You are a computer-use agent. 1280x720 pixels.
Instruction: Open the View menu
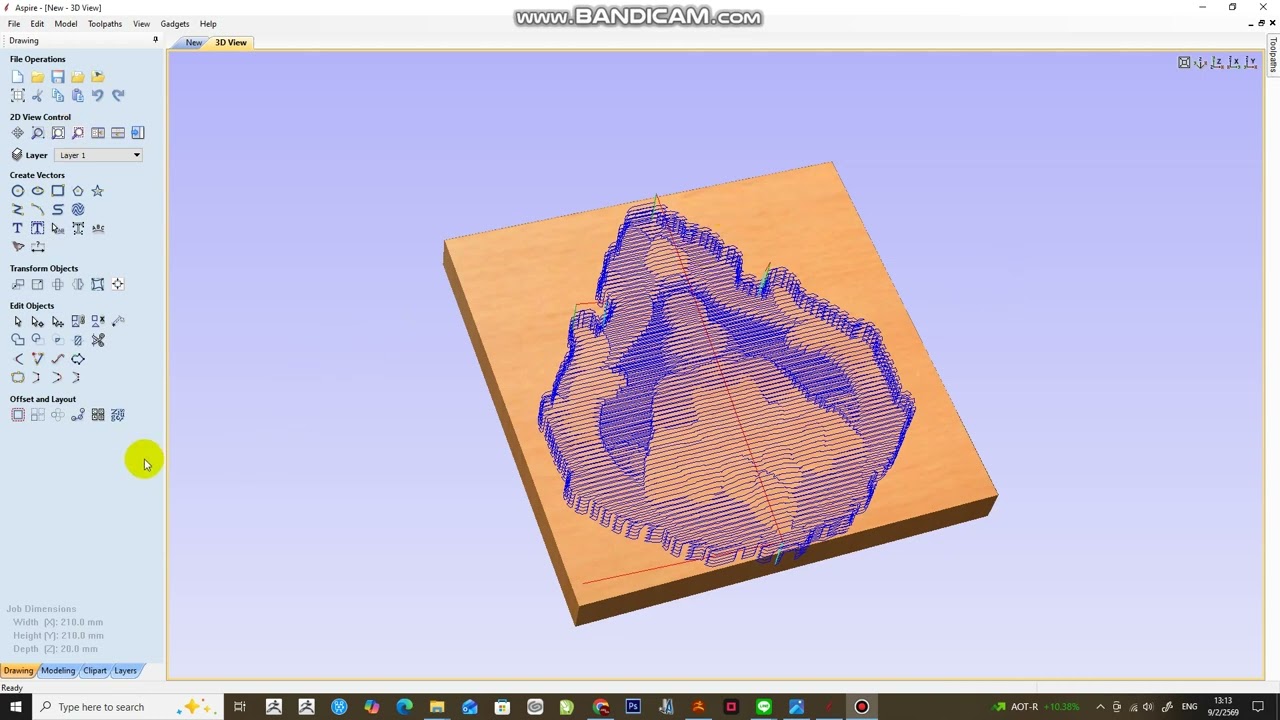point(142,24)
